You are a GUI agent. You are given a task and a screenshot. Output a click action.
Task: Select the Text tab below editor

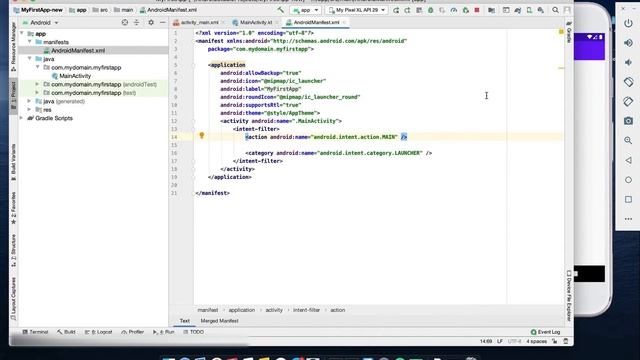click(x=184, y=321)
